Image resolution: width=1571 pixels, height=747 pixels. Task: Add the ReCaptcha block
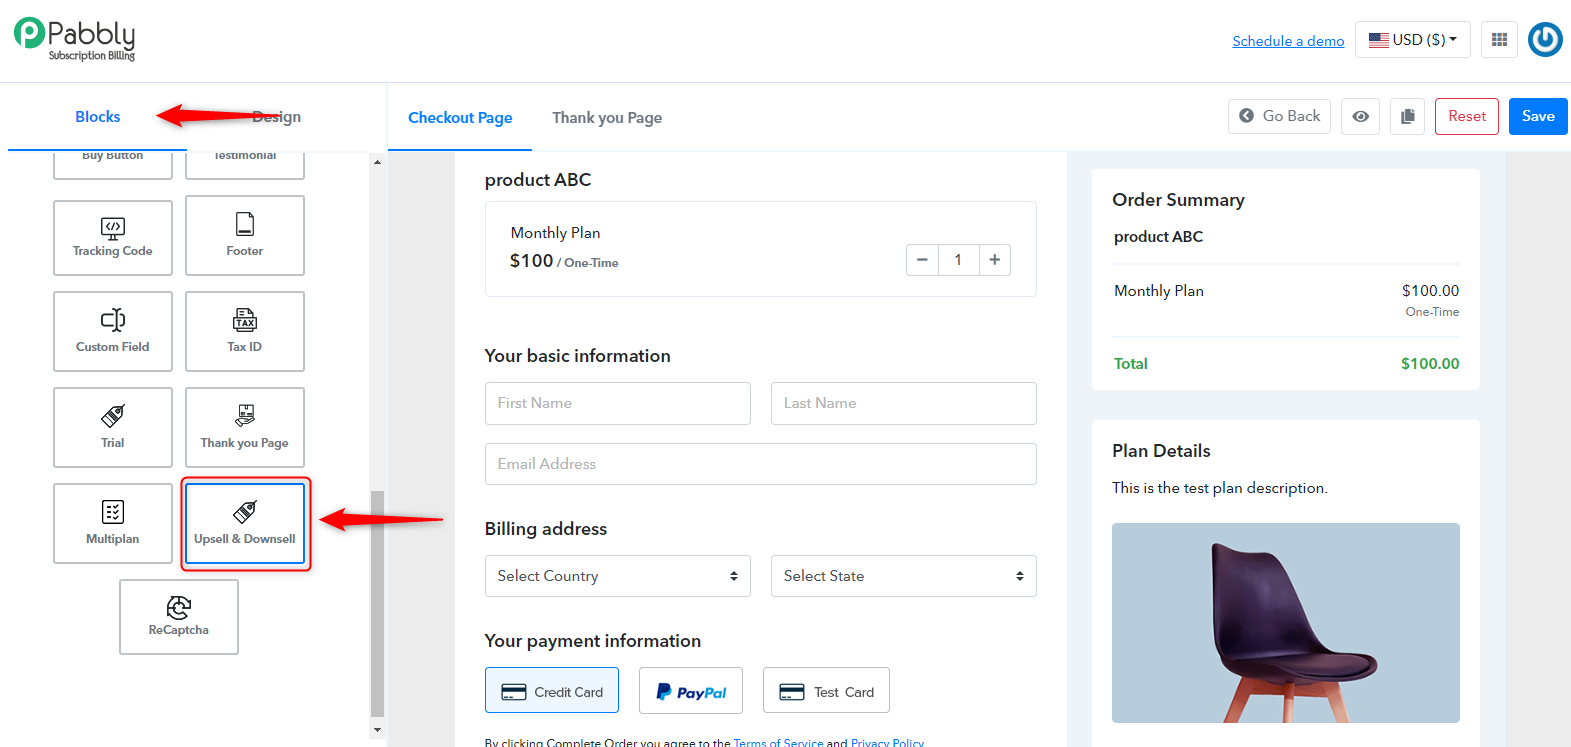(179, 617)
